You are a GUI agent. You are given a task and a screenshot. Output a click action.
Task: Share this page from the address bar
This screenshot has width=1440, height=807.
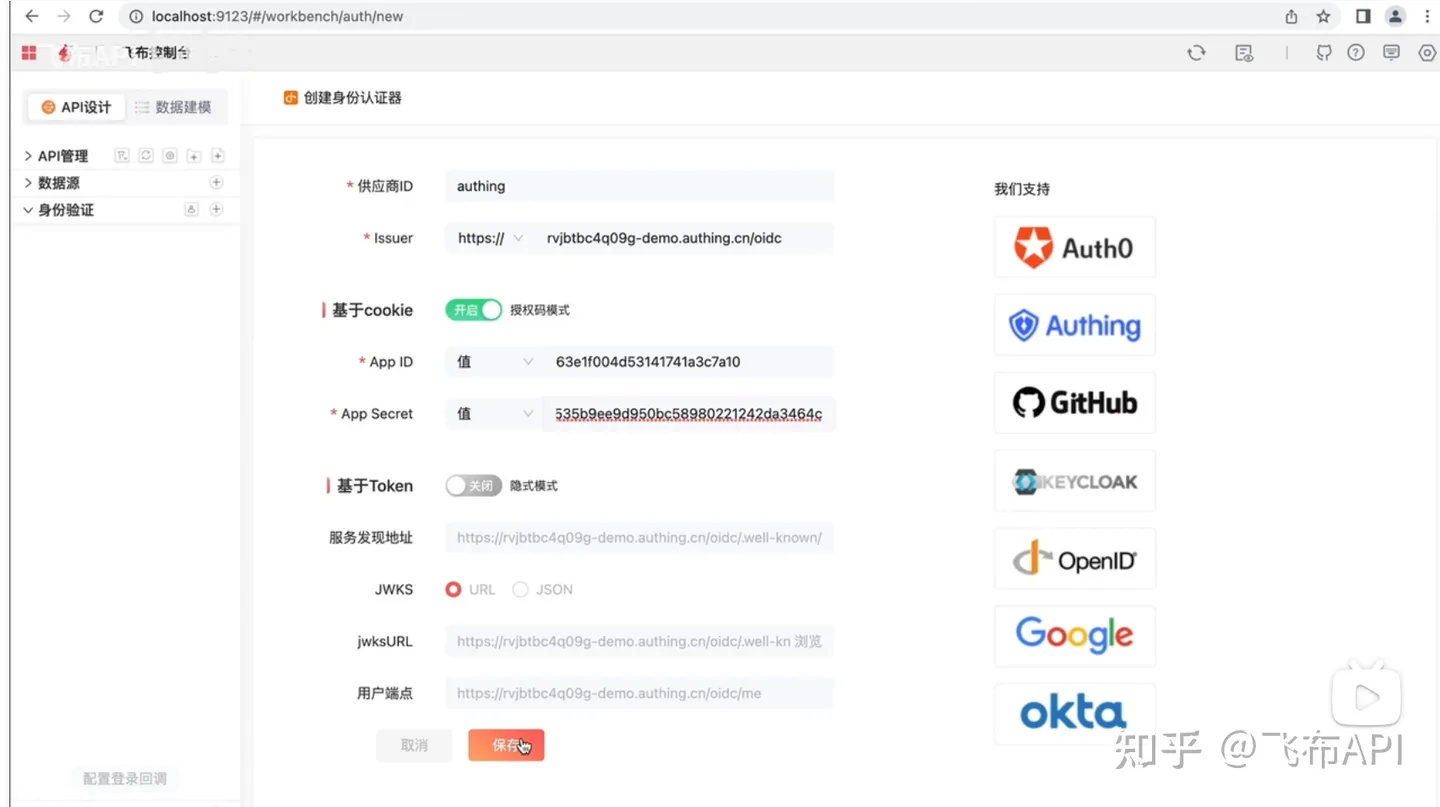[x=1291, y=16]
